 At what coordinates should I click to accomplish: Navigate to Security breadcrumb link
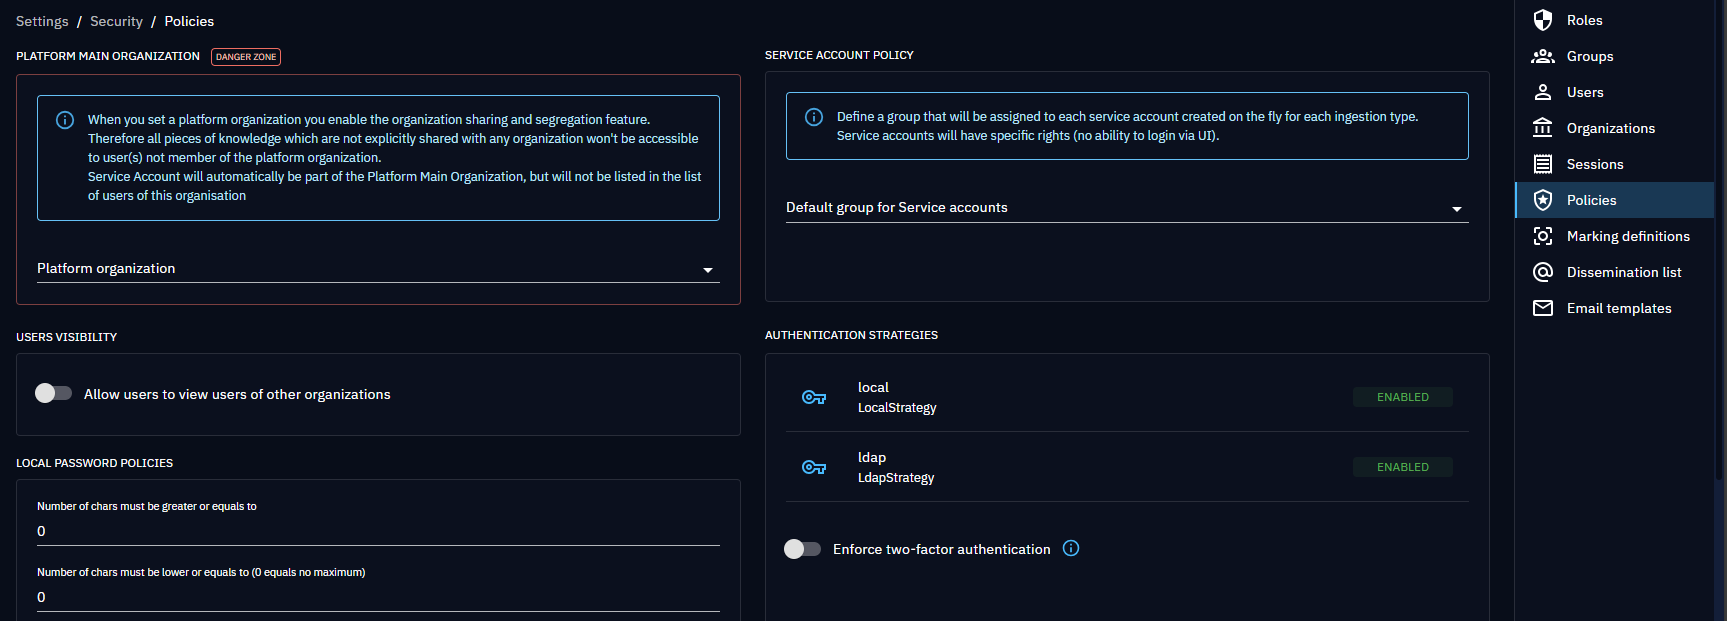click(116, 21)
